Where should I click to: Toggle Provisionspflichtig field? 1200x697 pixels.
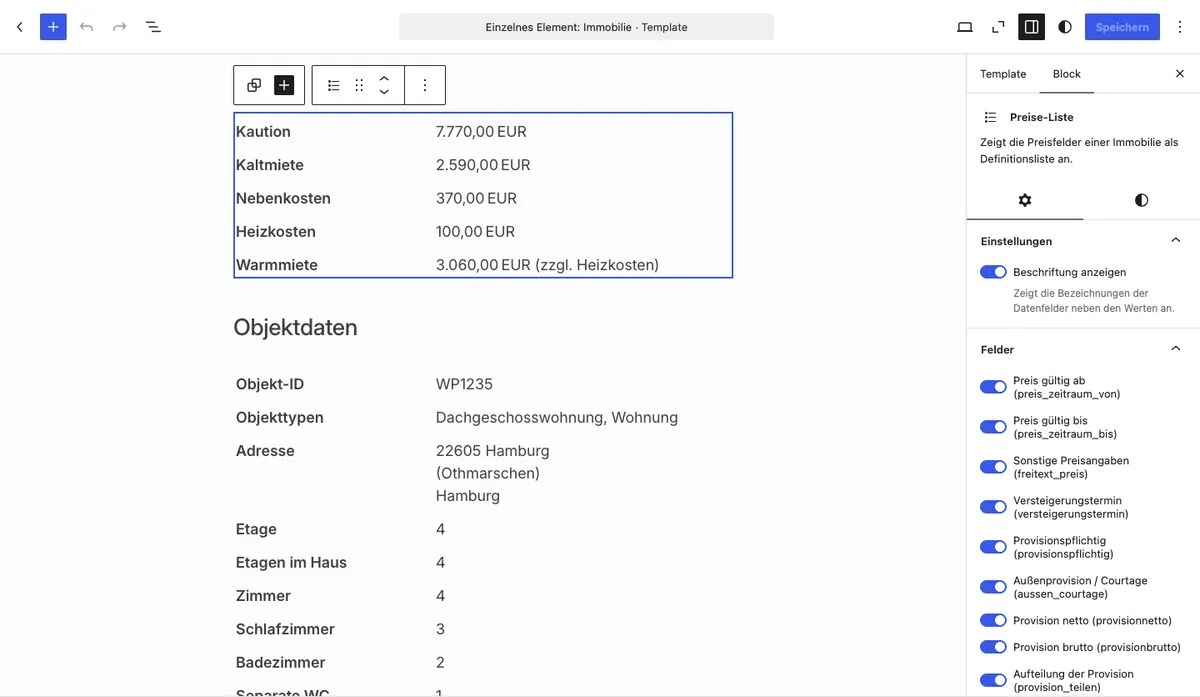tap(993, 547)
